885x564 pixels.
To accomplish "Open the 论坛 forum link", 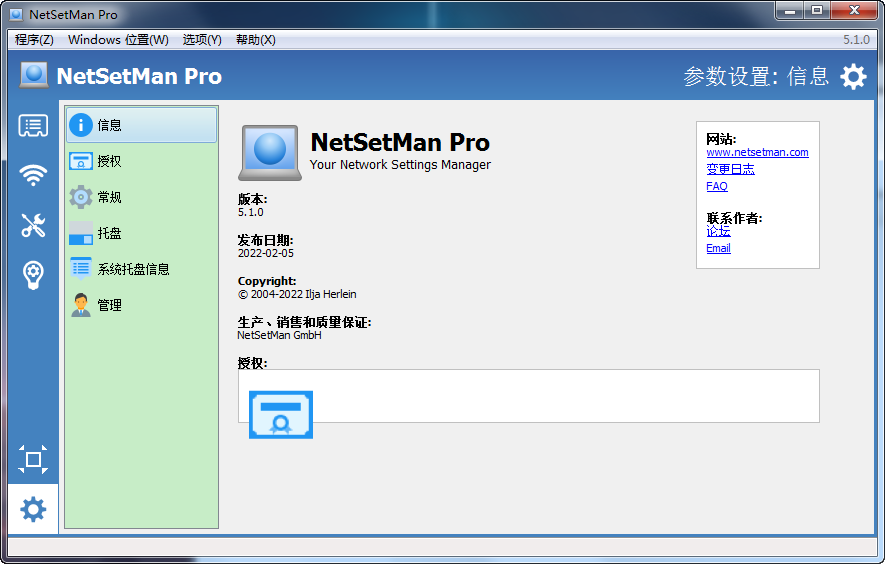I will tap(718, 231).
